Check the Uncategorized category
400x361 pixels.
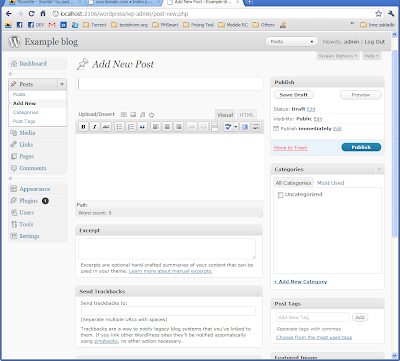(x=281, y=195)
